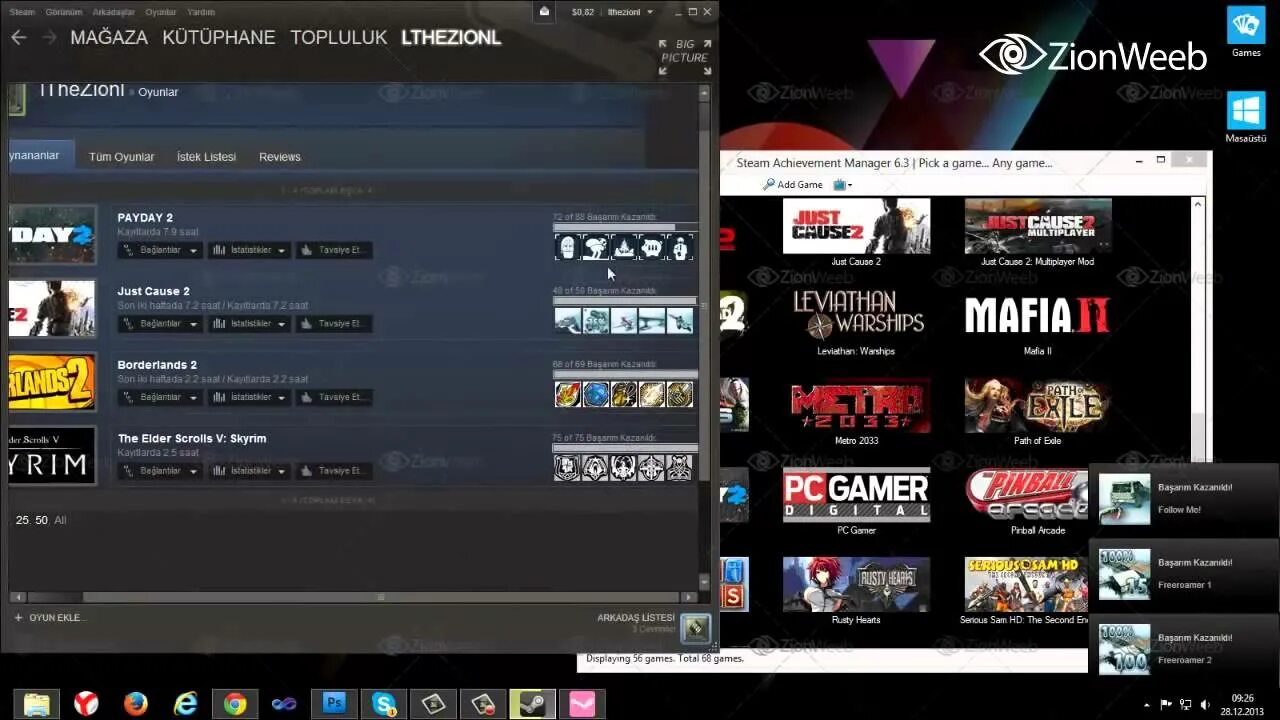The image size is (1280, 720).
Task: Open Borderlands 2 Bağlantılar dropdown
Action: [160, 397]
